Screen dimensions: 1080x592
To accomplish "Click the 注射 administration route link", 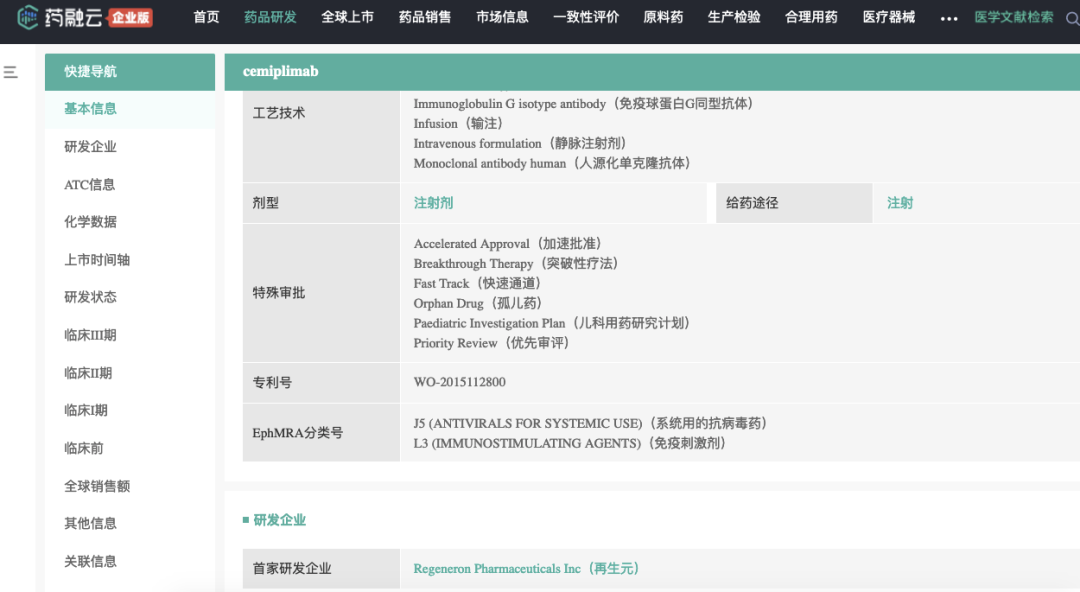I will pyautogui.click(x=900, y=203).
